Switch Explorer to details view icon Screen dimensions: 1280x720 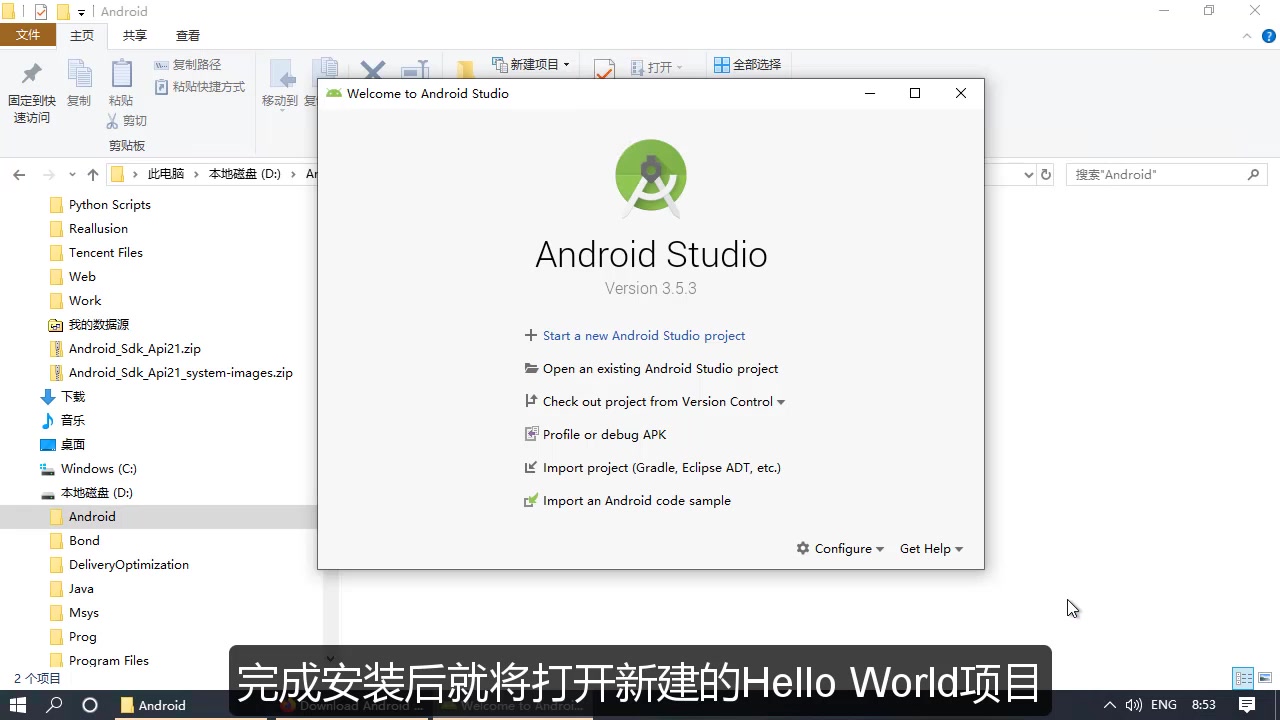coord(1244,678)
